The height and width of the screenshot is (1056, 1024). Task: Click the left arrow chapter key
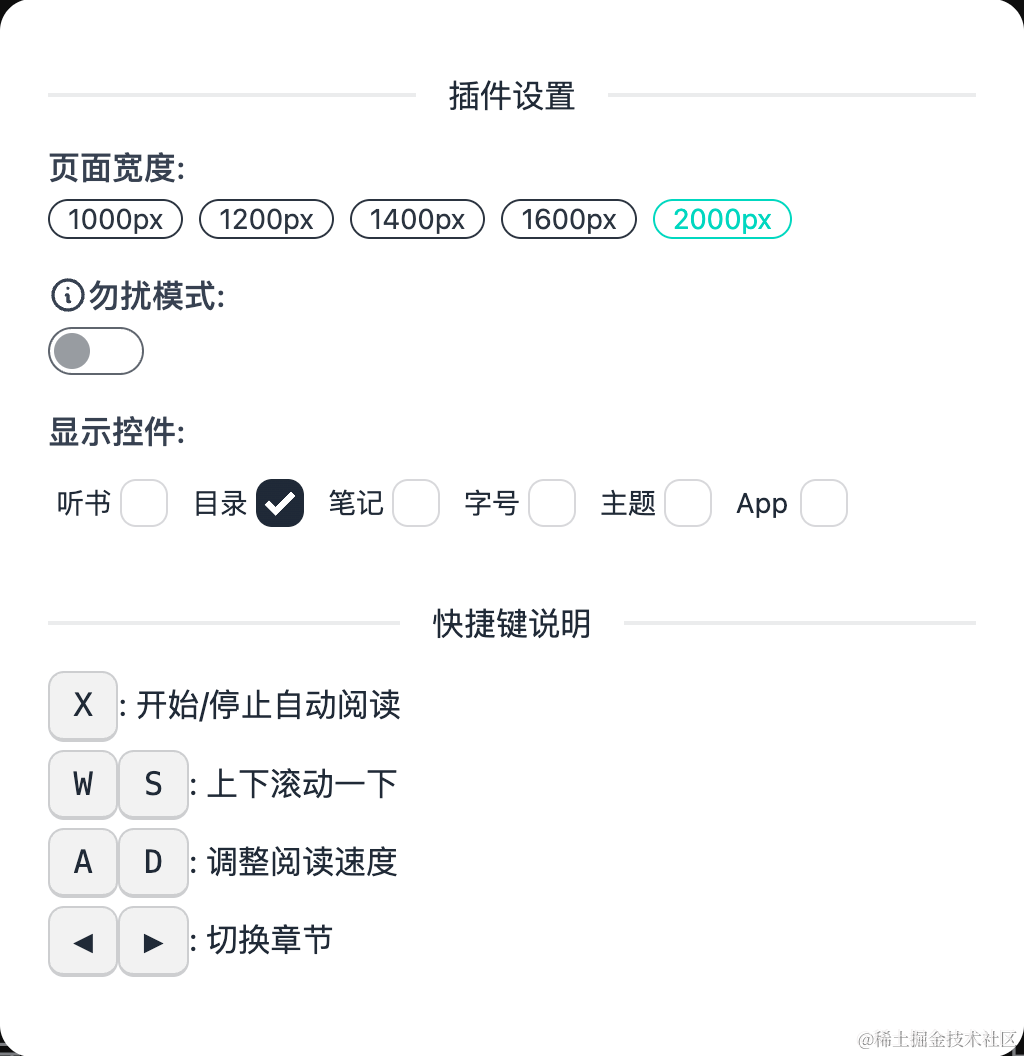(x=82, y=941)
